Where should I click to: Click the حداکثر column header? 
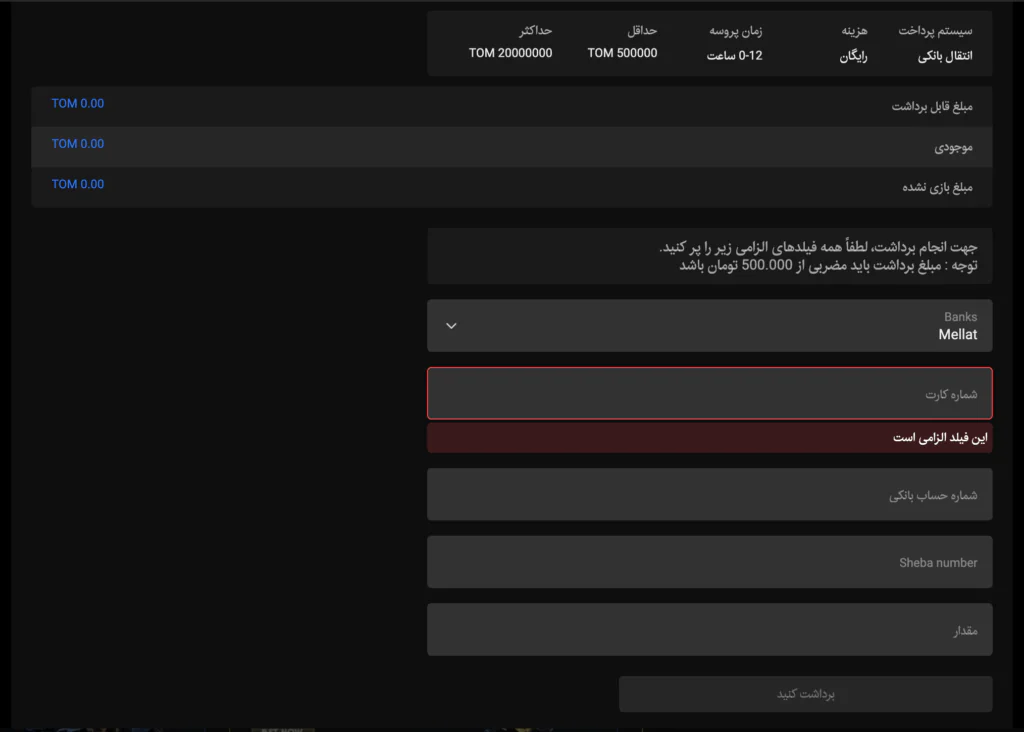point(536,31)
